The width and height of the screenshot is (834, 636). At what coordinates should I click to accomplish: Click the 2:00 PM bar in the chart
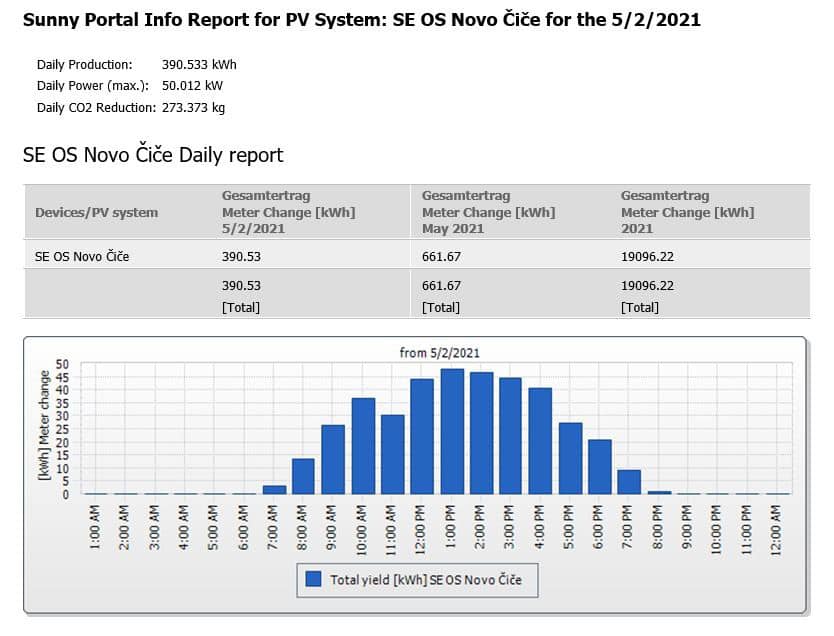[481, 433]
